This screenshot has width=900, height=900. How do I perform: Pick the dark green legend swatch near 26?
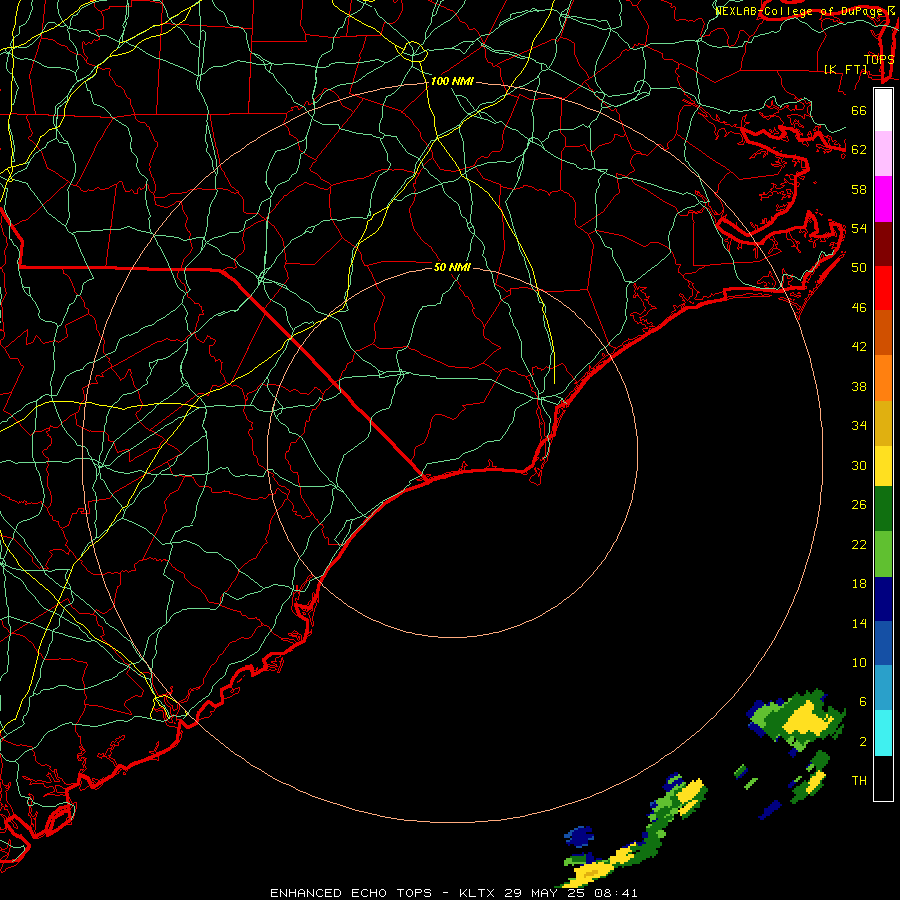click(883, 509)
